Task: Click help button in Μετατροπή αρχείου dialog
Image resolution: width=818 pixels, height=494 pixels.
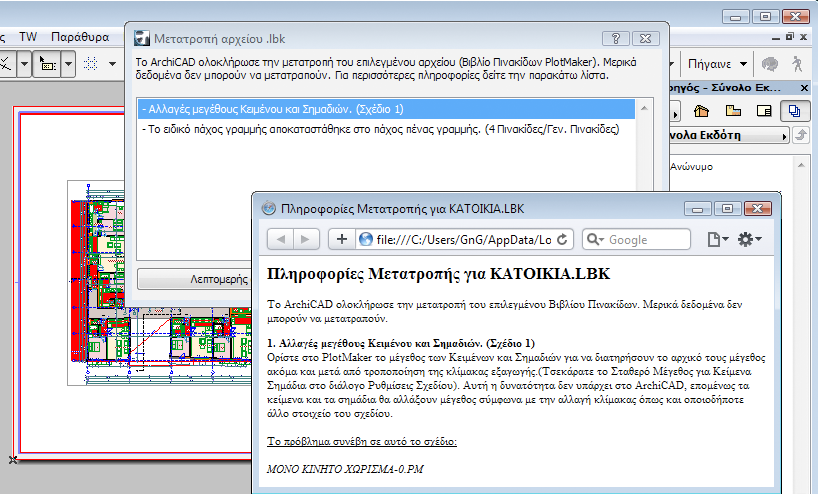Action: coord(616,38)
